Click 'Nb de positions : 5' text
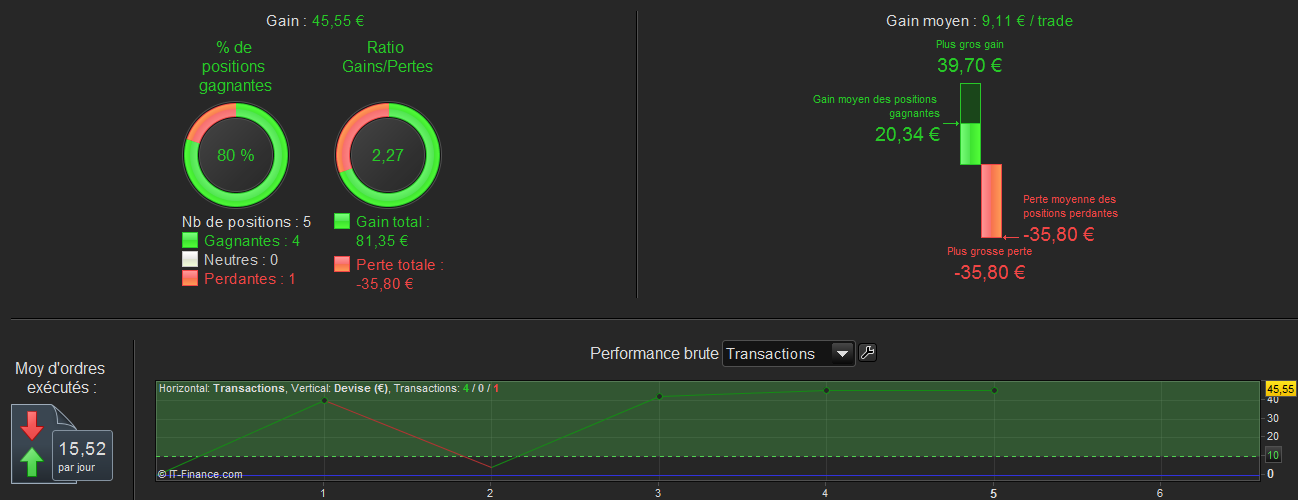Screen dimensions: 1298x500 (246, 222)
